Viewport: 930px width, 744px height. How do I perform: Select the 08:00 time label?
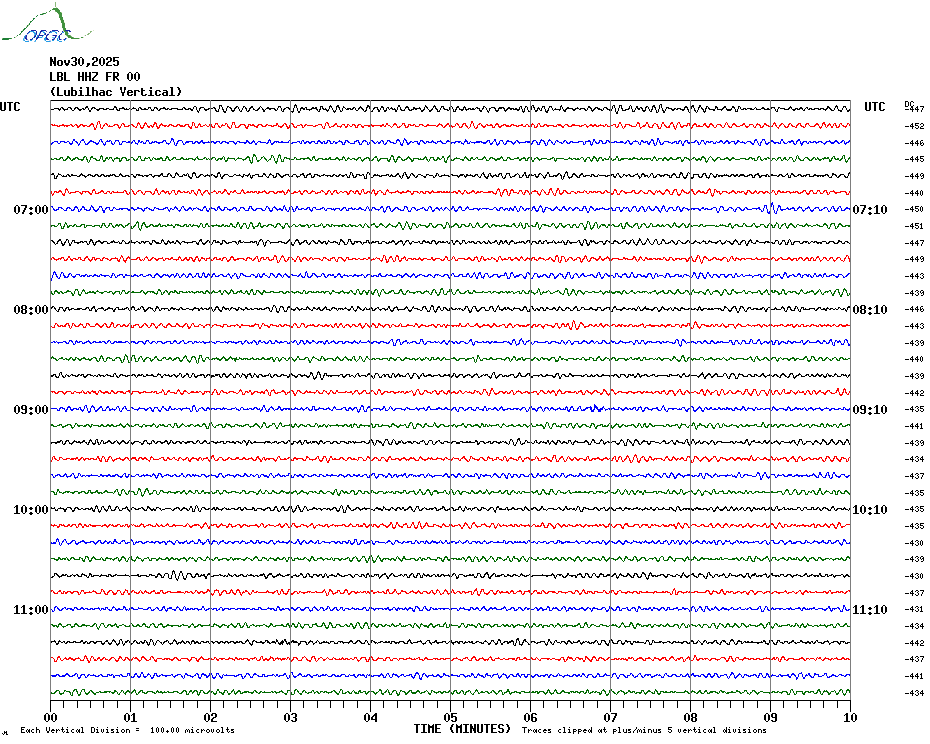(31, 310)
